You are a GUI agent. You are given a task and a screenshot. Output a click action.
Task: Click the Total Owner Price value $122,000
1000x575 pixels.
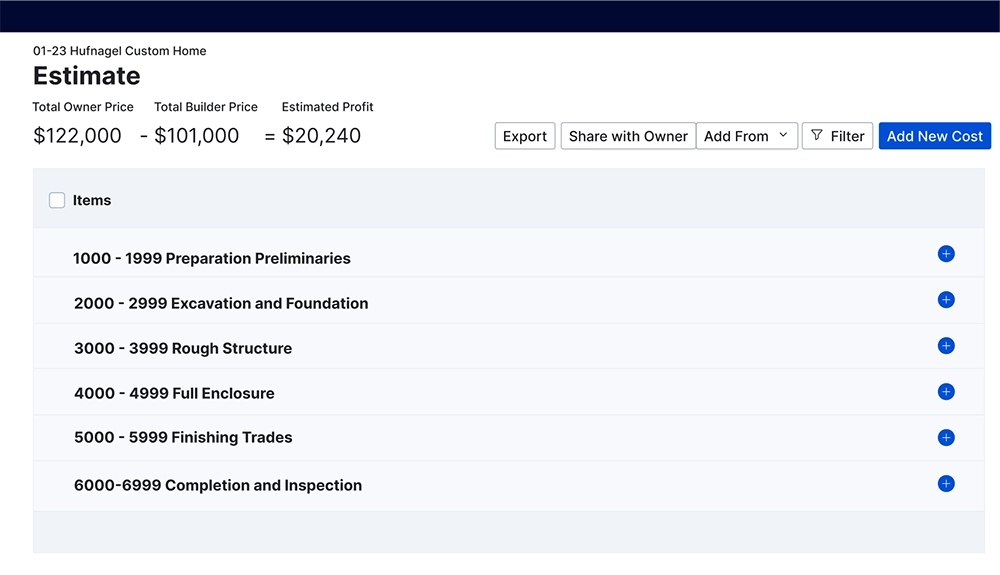[x=77, y=136]
